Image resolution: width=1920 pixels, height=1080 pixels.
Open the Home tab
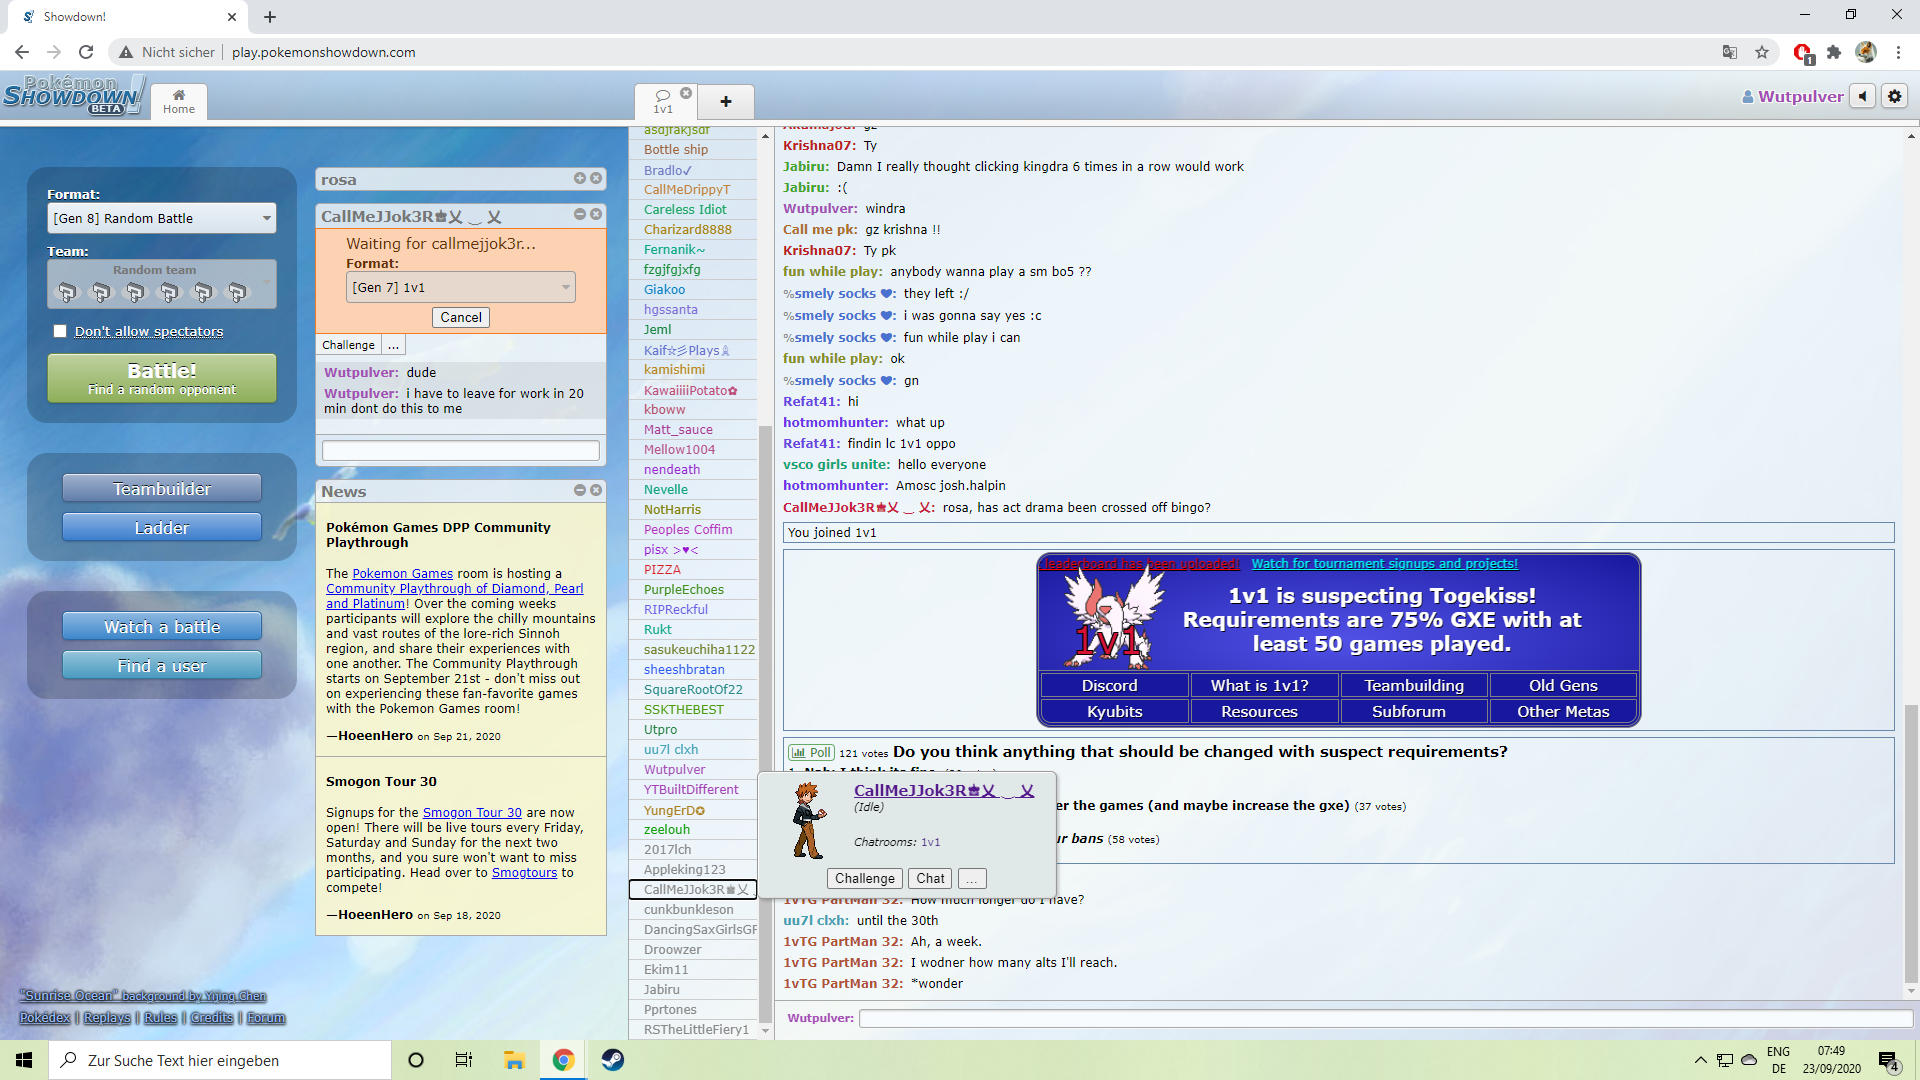coord(179,101)
